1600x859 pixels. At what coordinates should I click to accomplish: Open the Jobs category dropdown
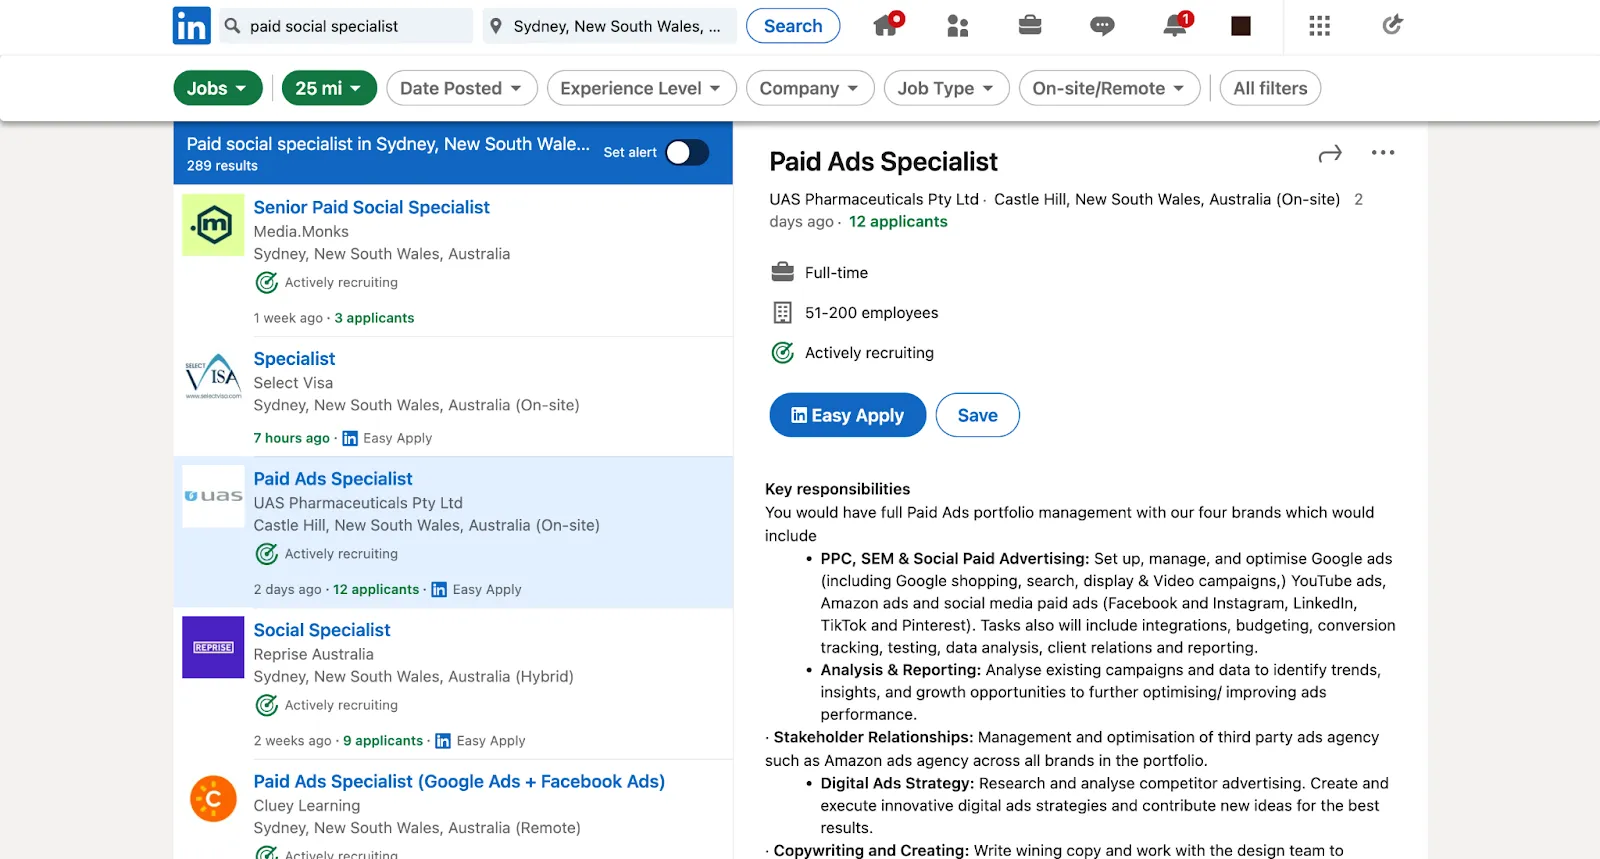(x=217, y=88)
